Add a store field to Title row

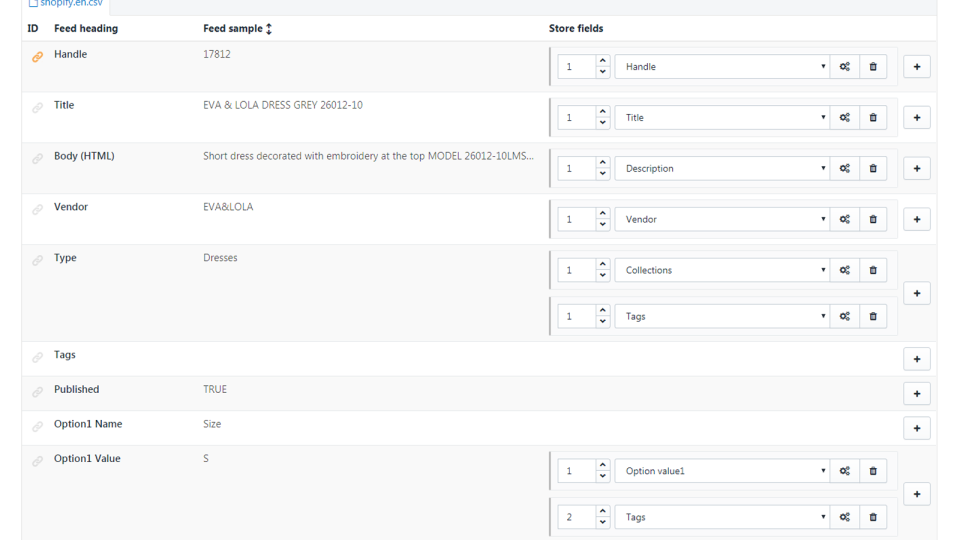[x=917, y=118]
